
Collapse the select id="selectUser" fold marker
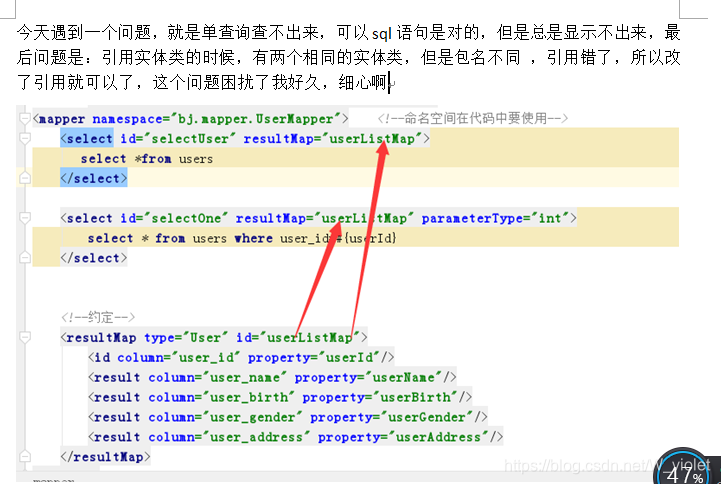[25, 138]
